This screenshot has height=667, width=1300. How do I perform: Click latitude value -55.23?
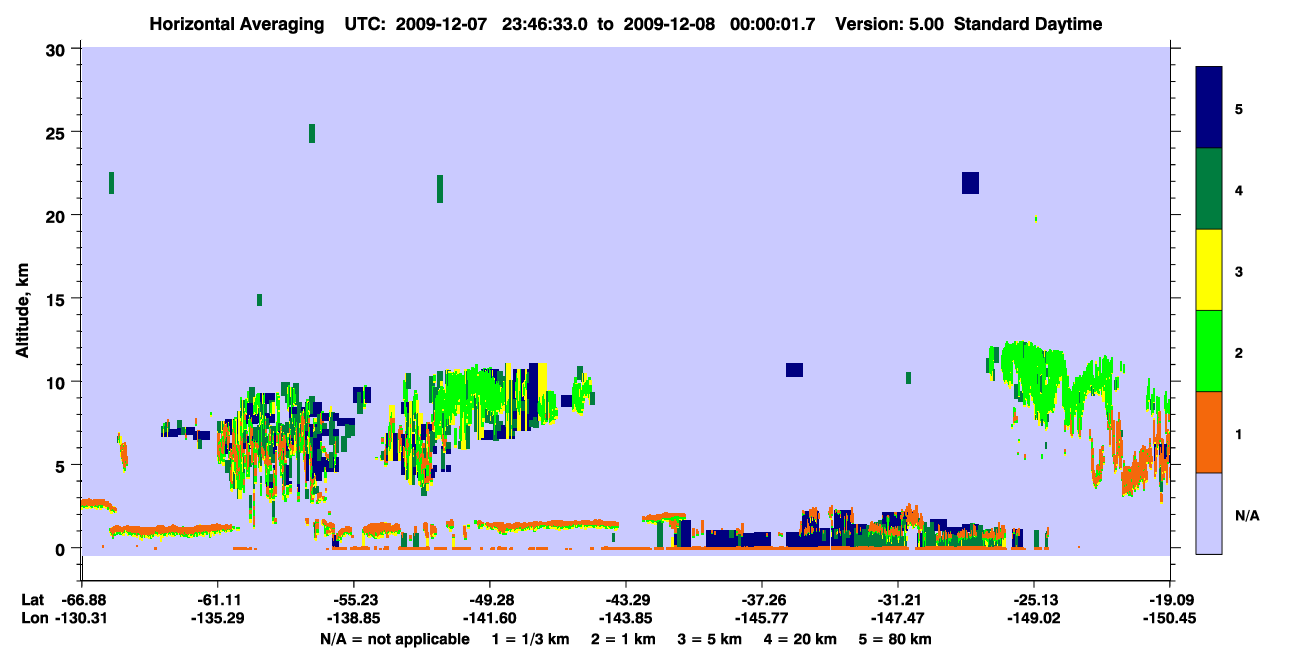click(x=353, y=599)
